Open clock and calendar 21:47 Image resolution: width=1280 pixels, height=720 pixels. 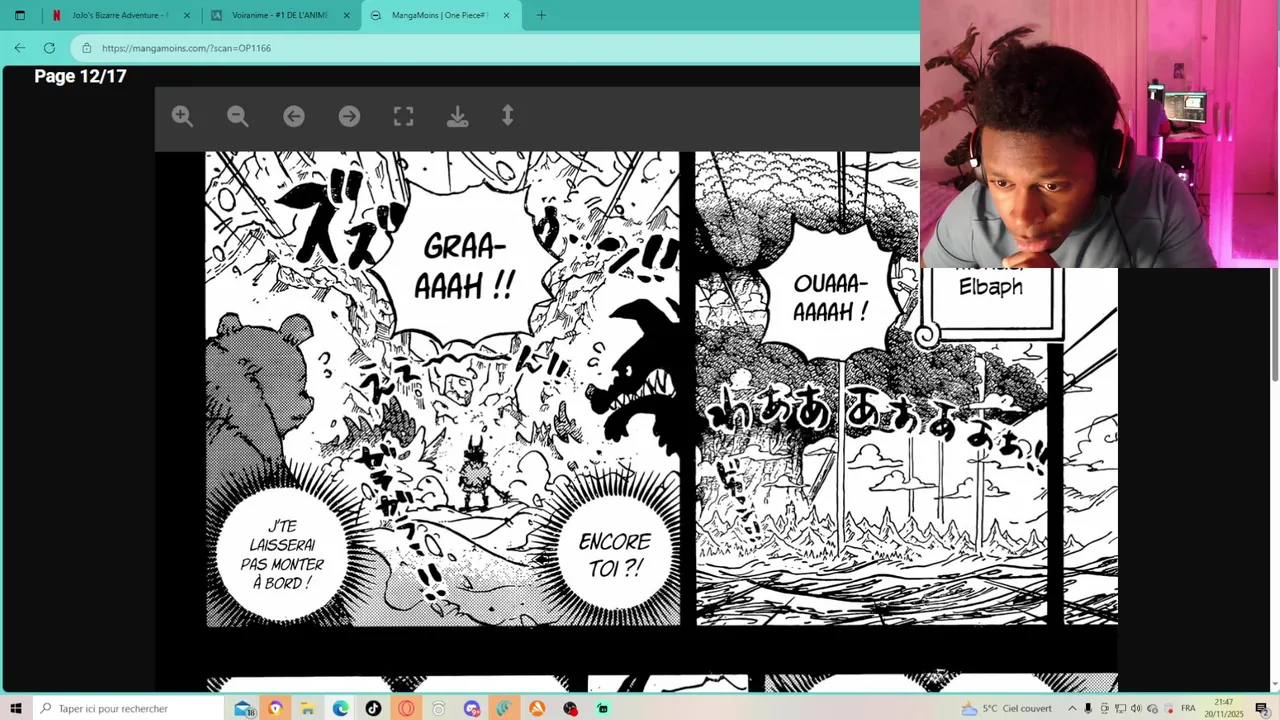1224,708
